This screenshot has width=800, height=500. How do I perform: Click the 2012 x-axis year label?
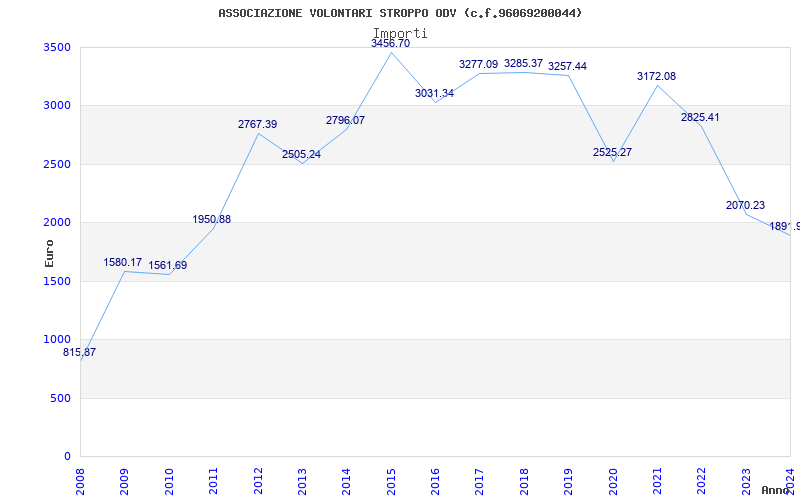click(258, 481)
